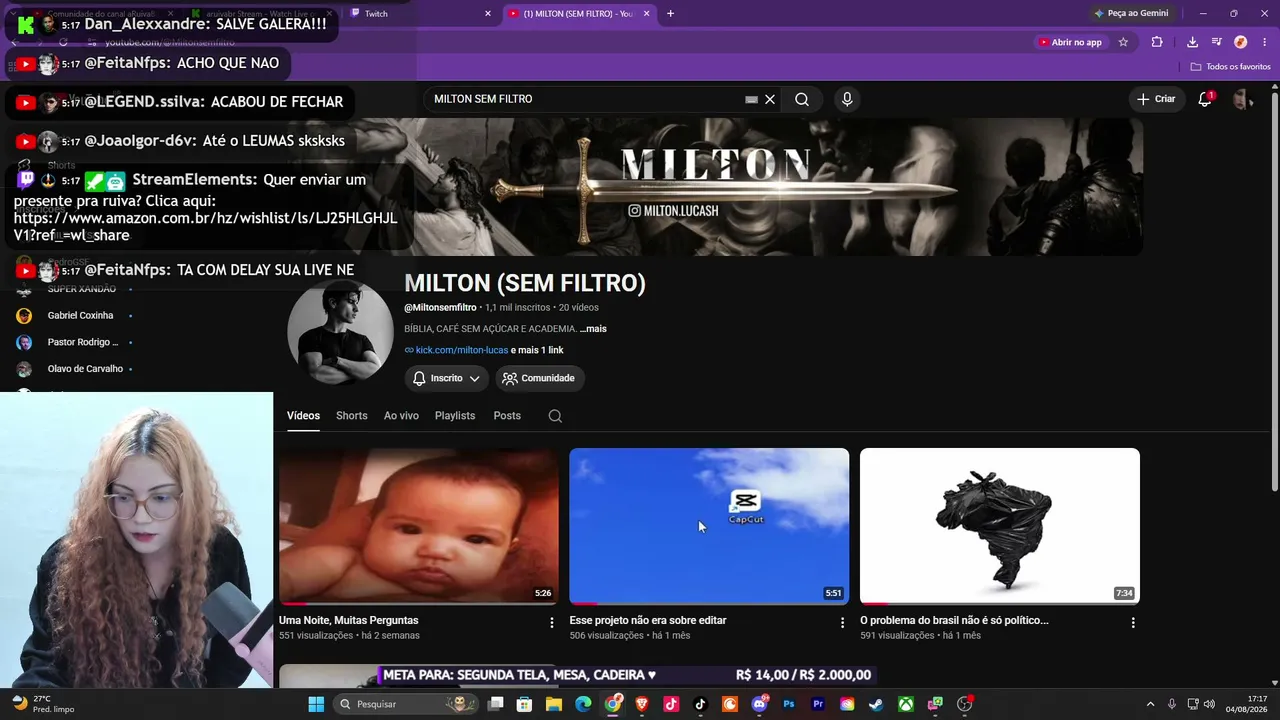This screenshot has width=1280, height=720.
Task: Start voice search with the microphone icon
Action: point(847,99)
